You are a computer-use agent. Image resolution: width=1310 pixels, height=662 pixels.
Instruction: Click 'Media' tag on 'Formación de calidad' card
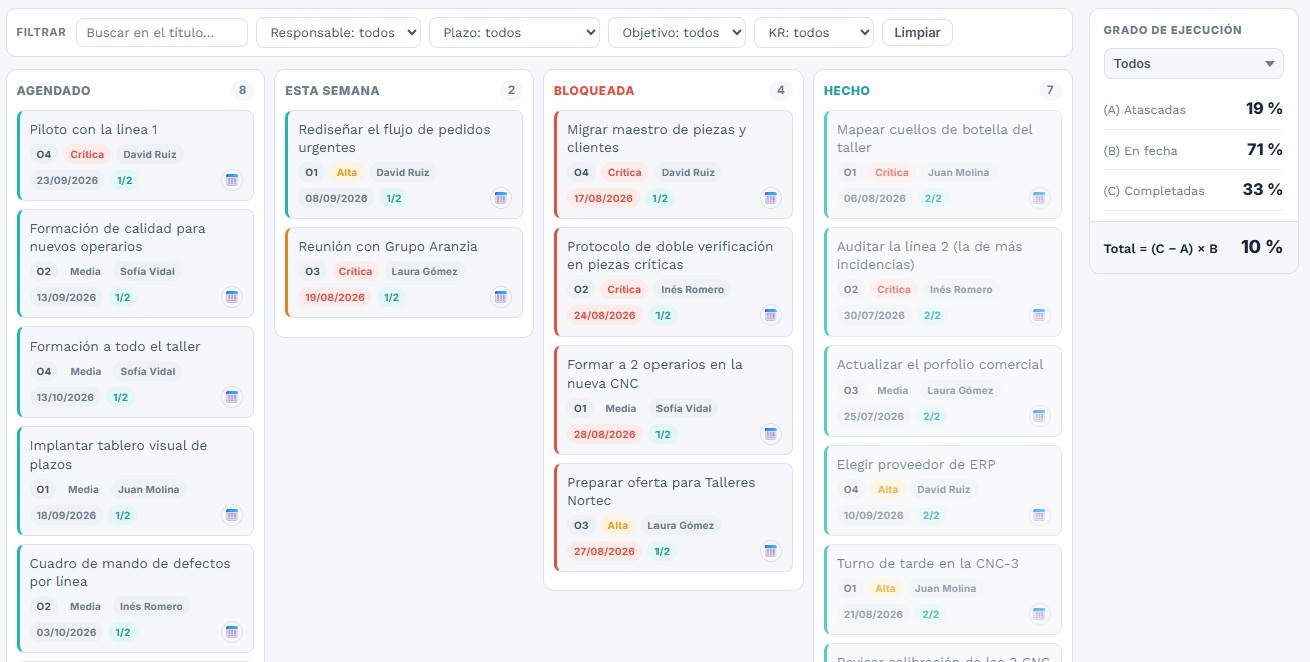click(x=85, y=271)
